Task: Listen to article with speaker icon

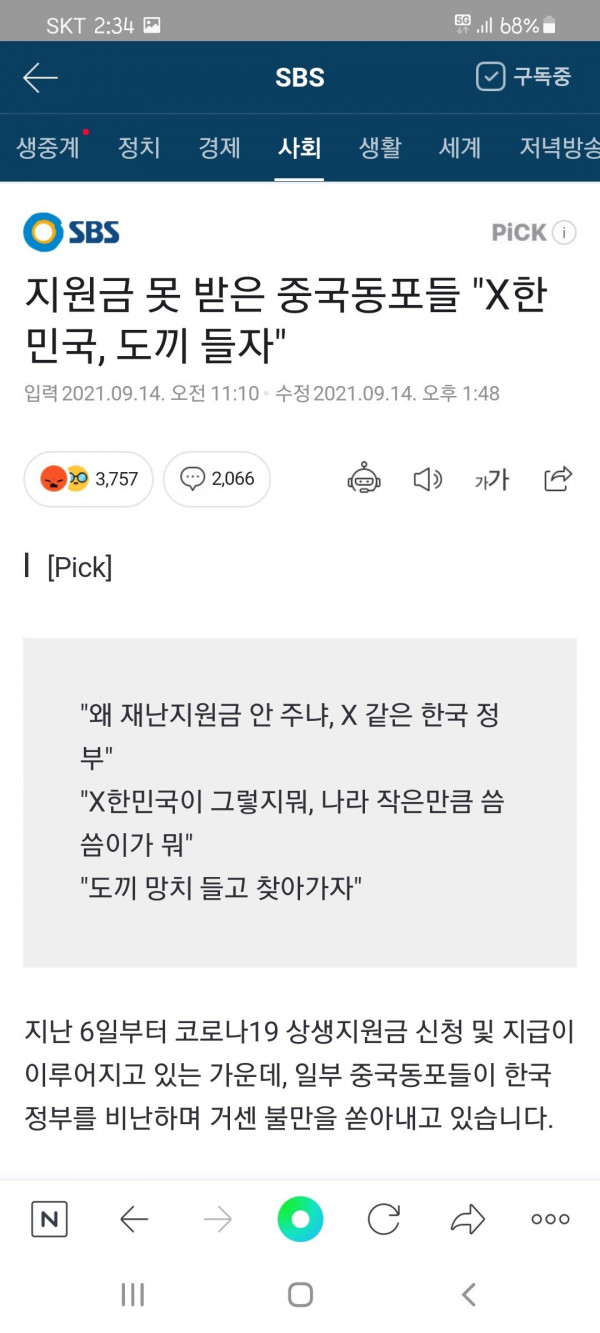Action: (427, 480)
